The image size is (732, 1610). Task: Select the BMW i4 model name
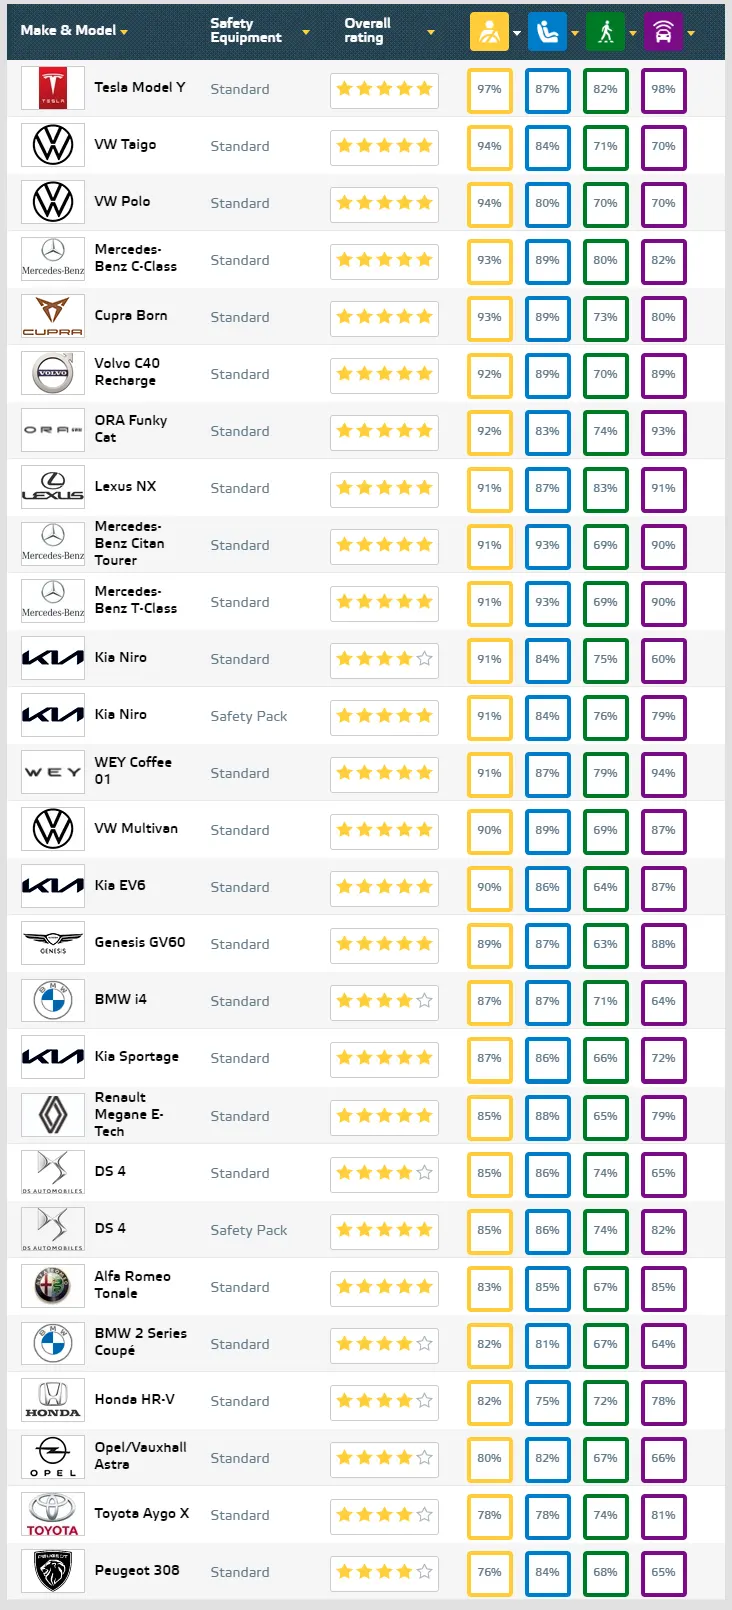pyautogui.click(x=120, y=999)
